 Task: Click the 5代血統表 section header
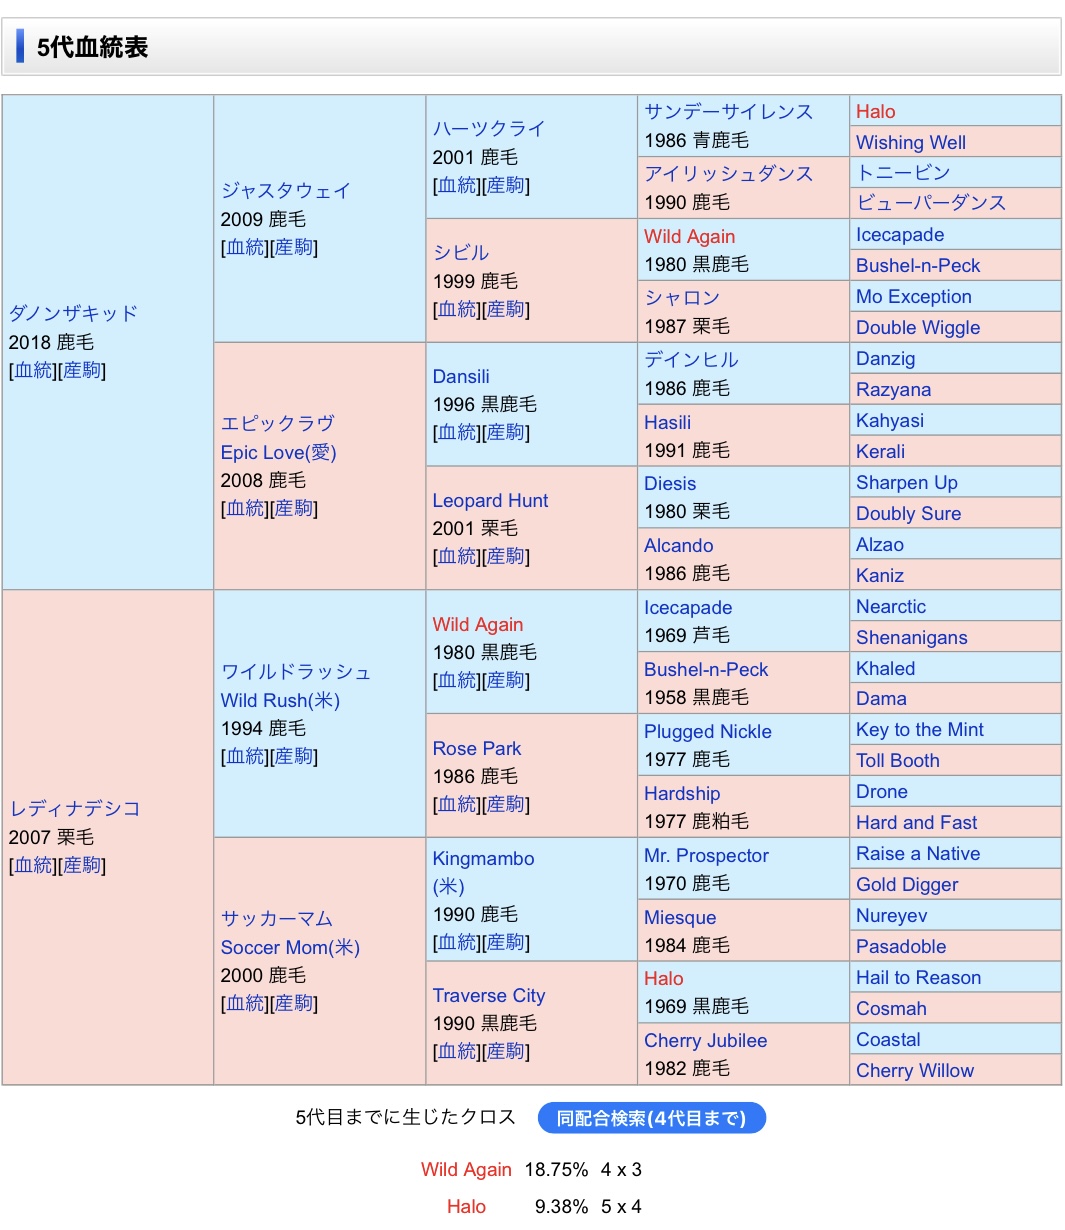(92, 47)
